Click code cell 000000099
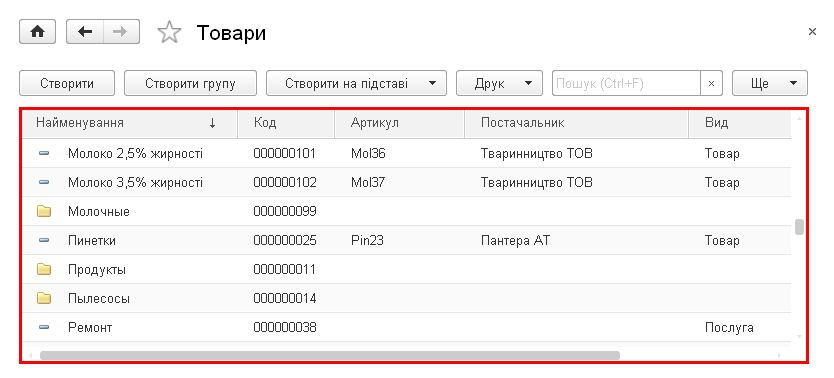 point(285,212)
